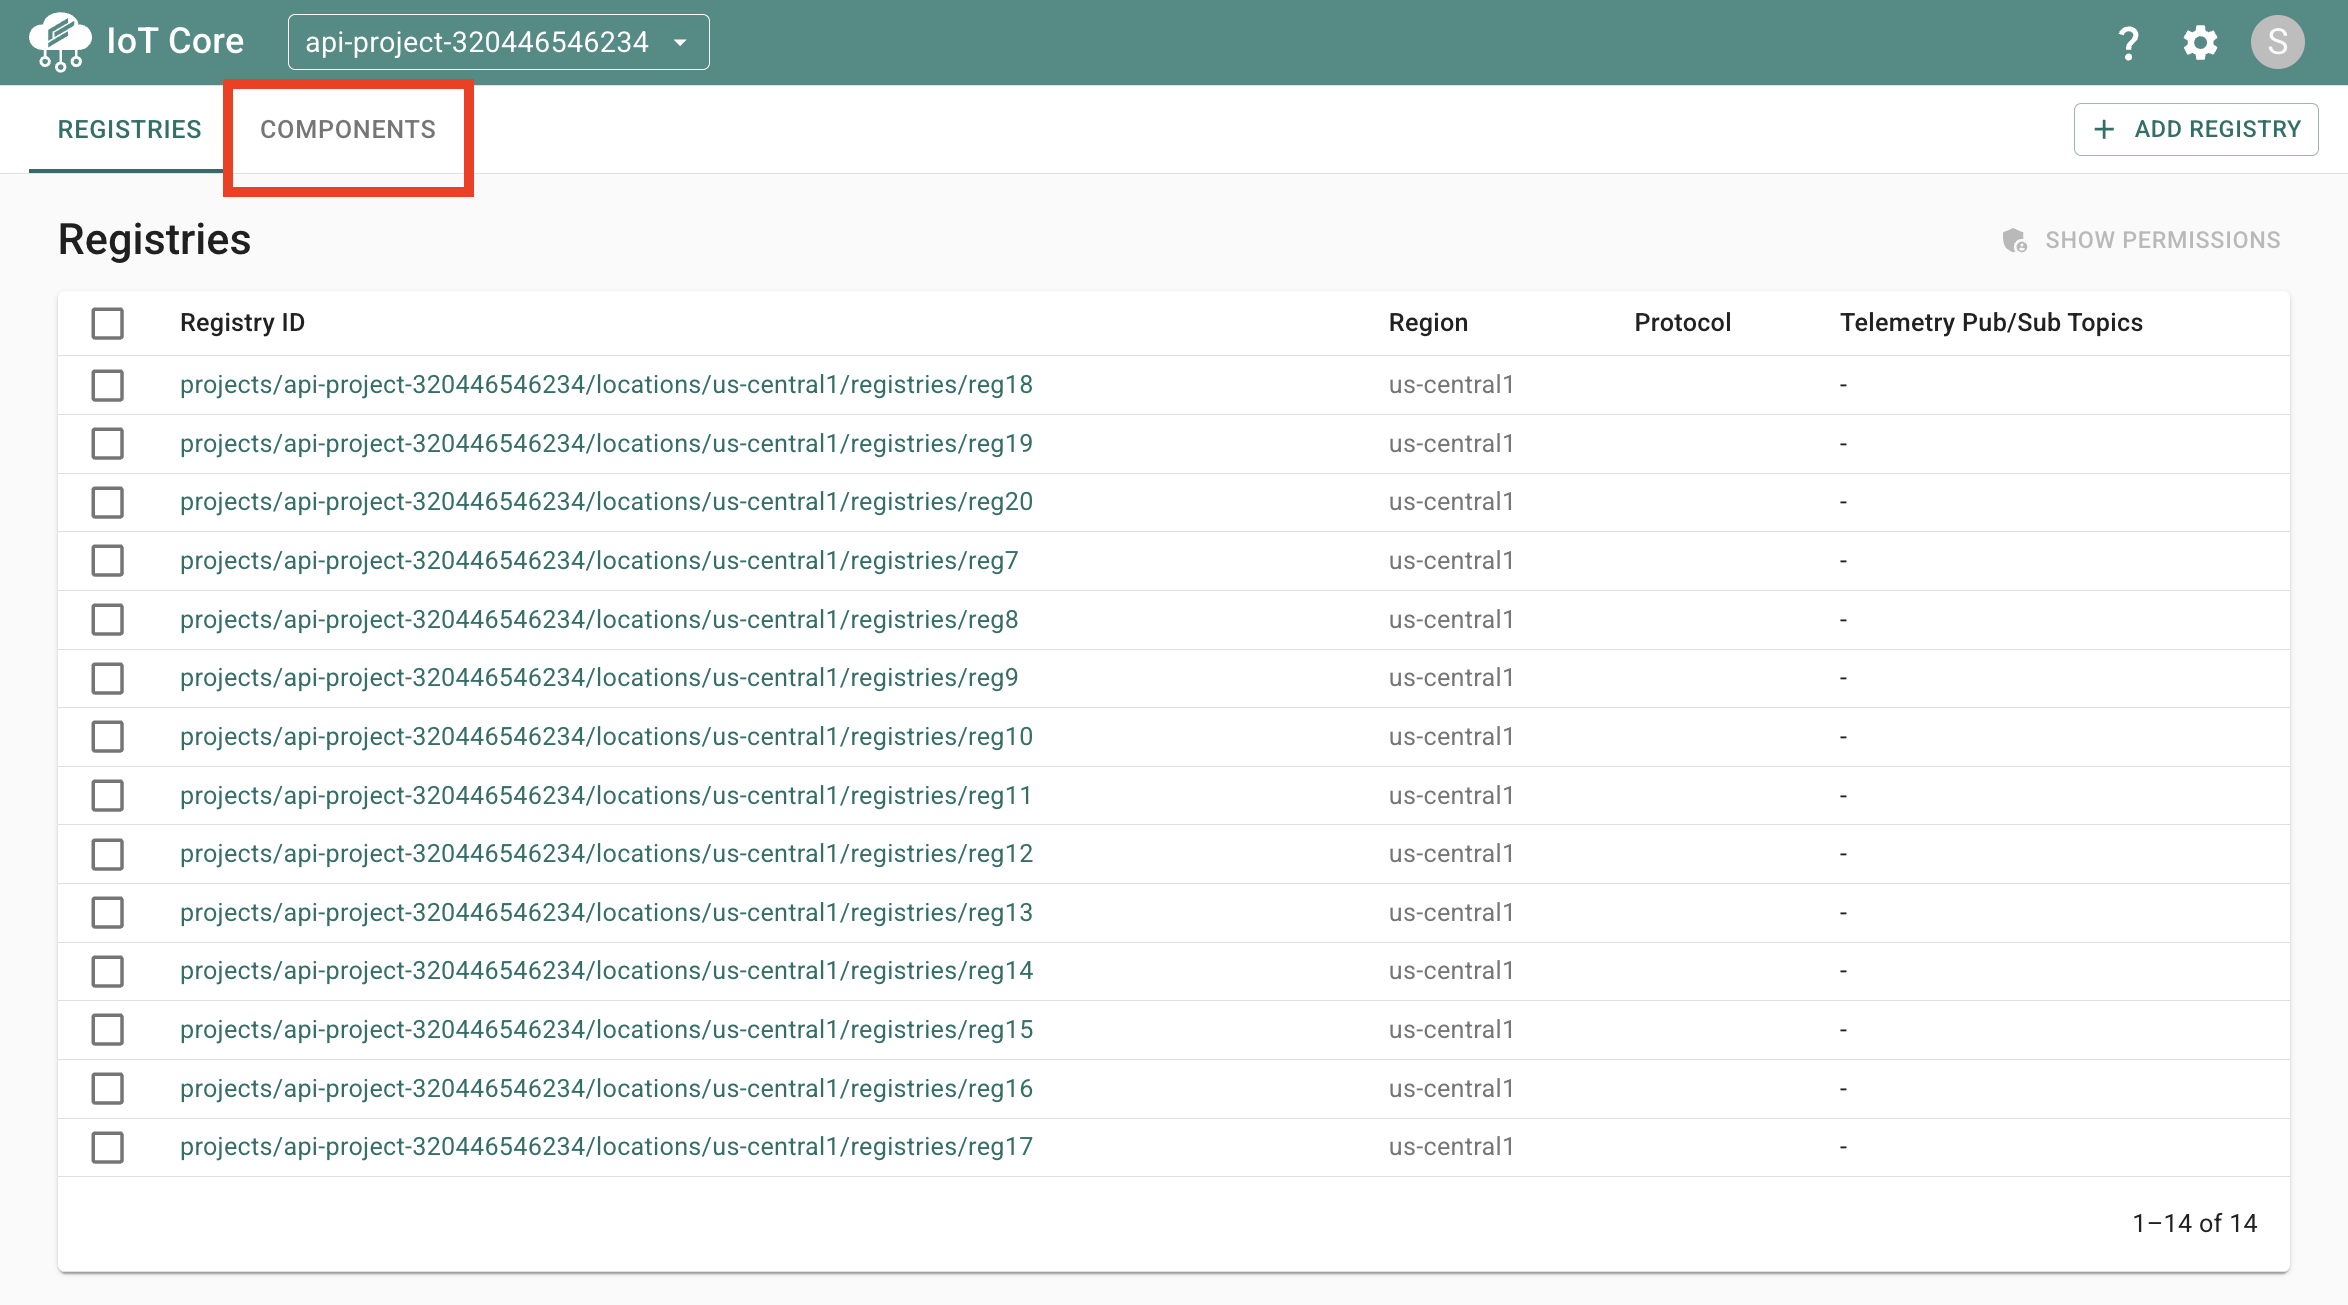Open the registries/reg9 link
The image size is (2348, 1305).
coord(599,678)
